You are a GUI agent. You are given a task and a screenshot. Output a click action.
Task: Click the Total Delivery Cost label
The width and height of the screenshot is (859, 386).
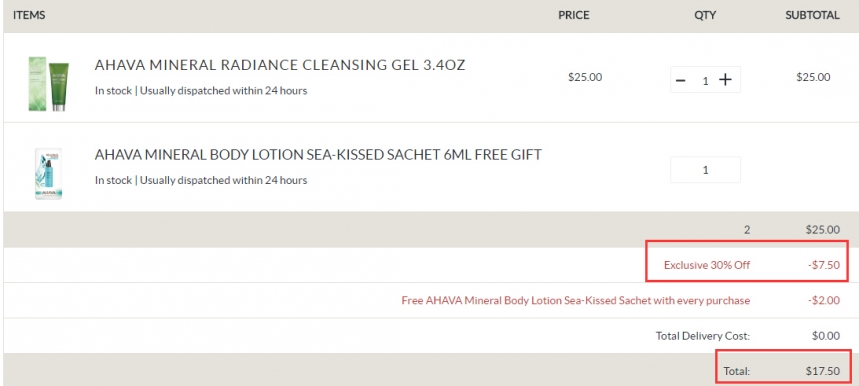(703, 336)
